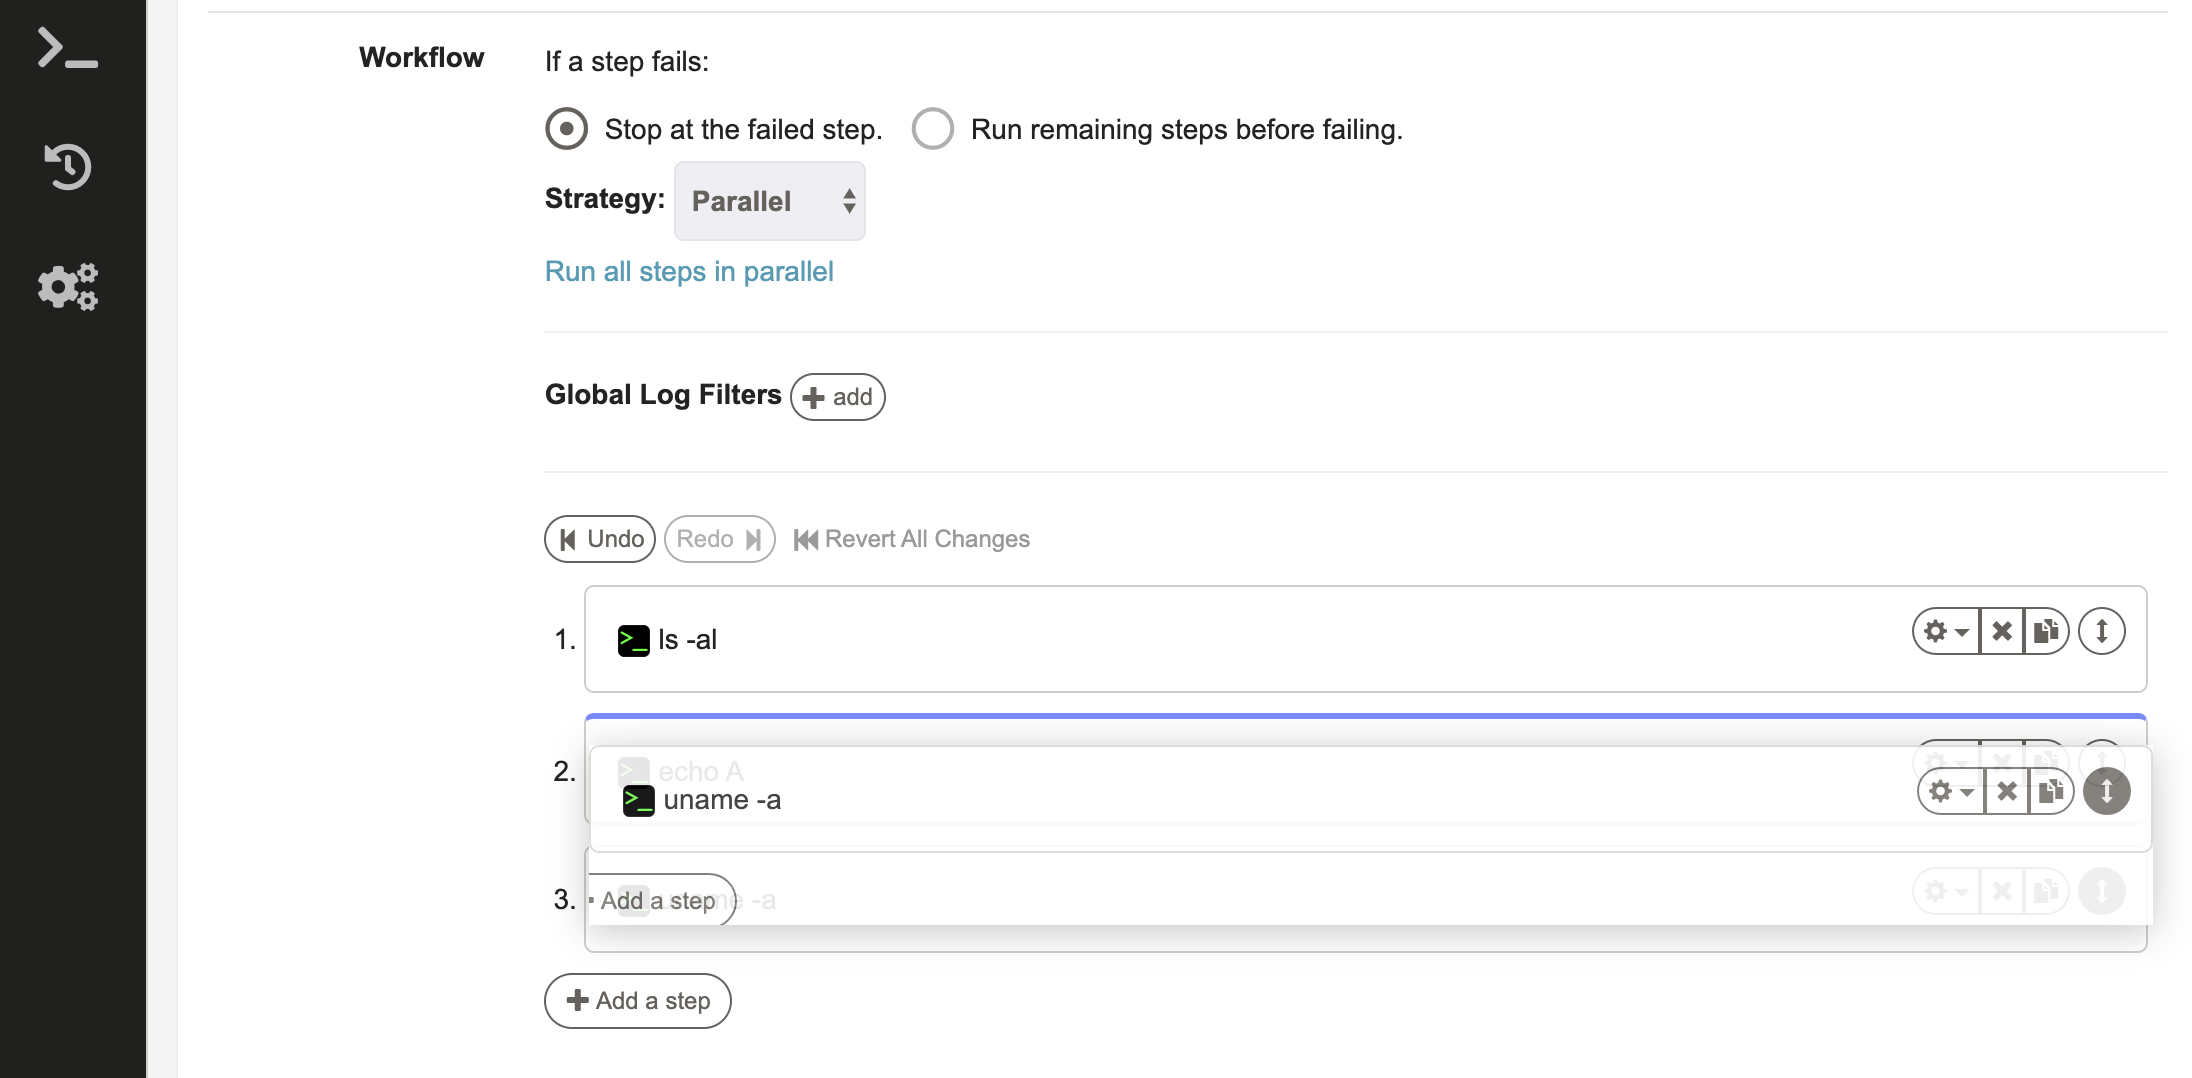
Task: Duplicate the 'ls -al' step
Action: (2046, 631)
